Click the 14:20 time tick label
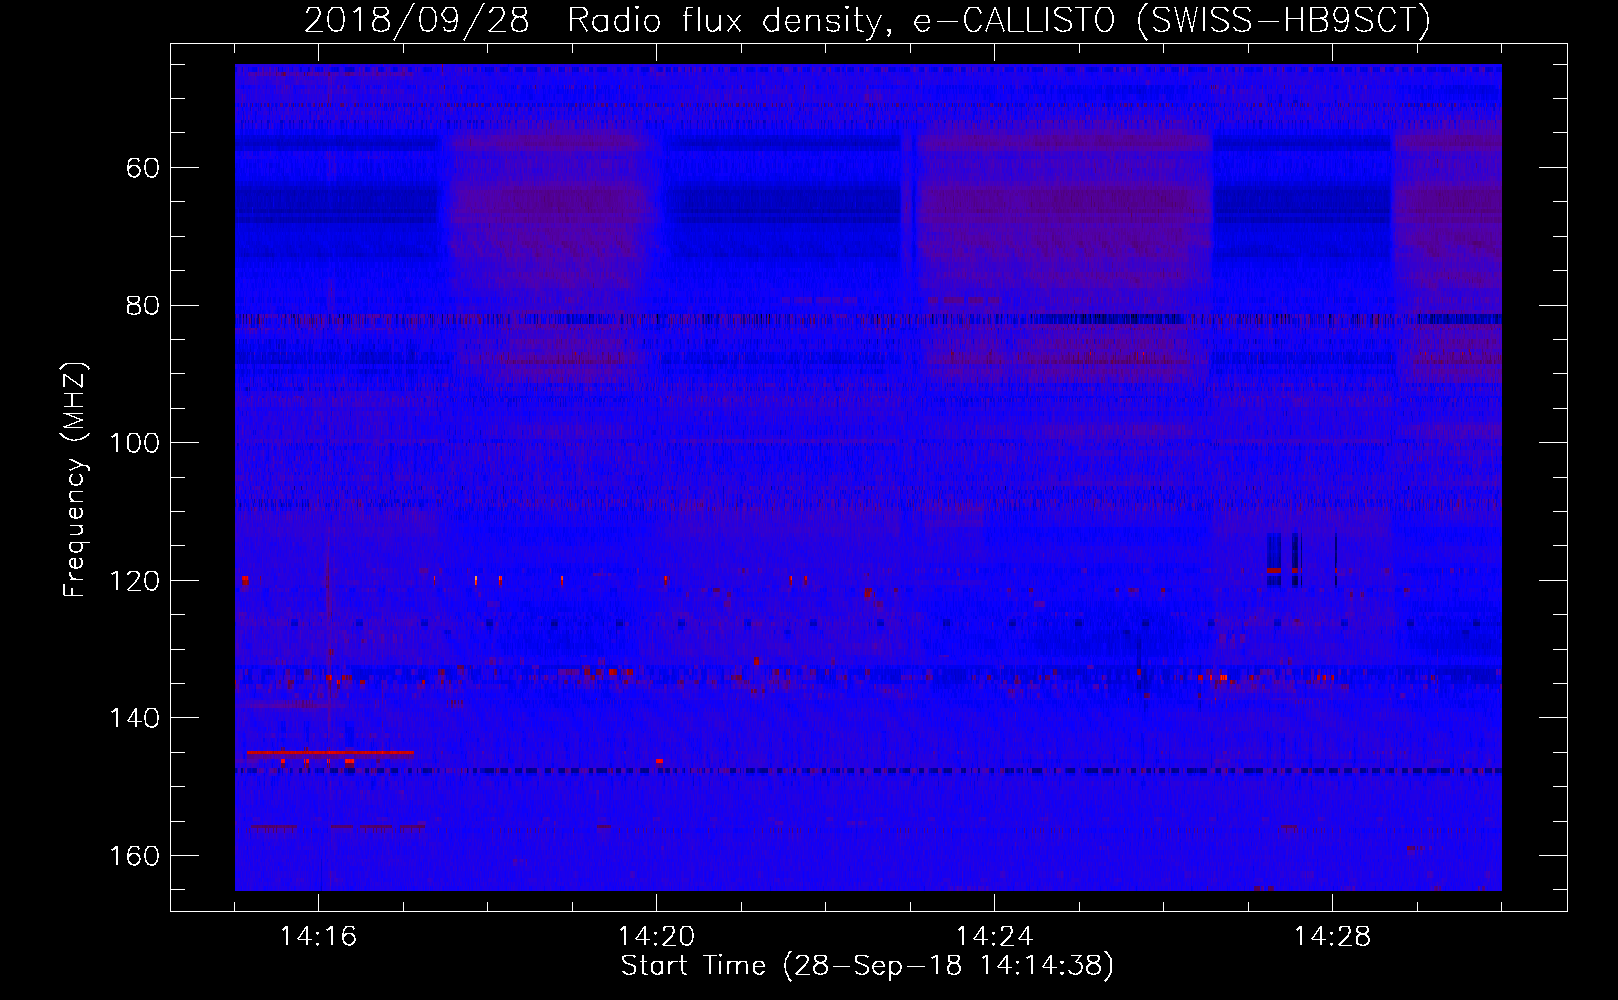Viewport: 1618px width, 1000px height. (x=657, y=936)
